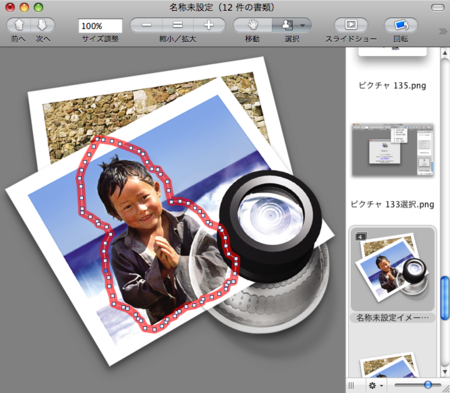Screen dimensions: 450x393
Task: Click the zoom percentage field showing 100%
Action: tap(100, 26)
